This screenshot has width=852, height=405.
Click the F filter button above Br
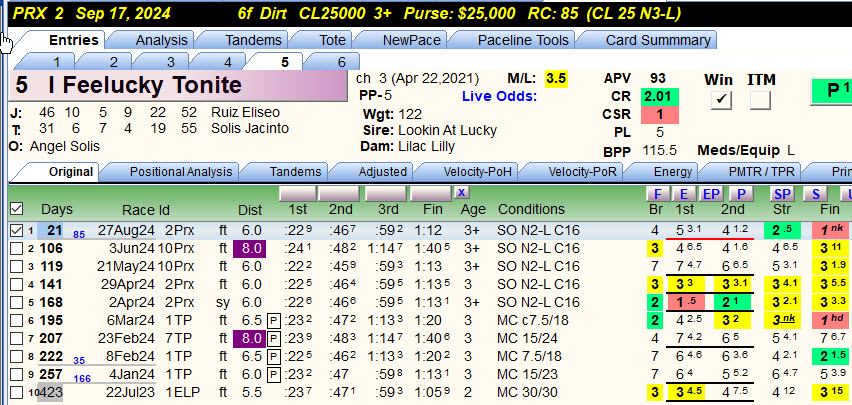[x=657, y=194]
